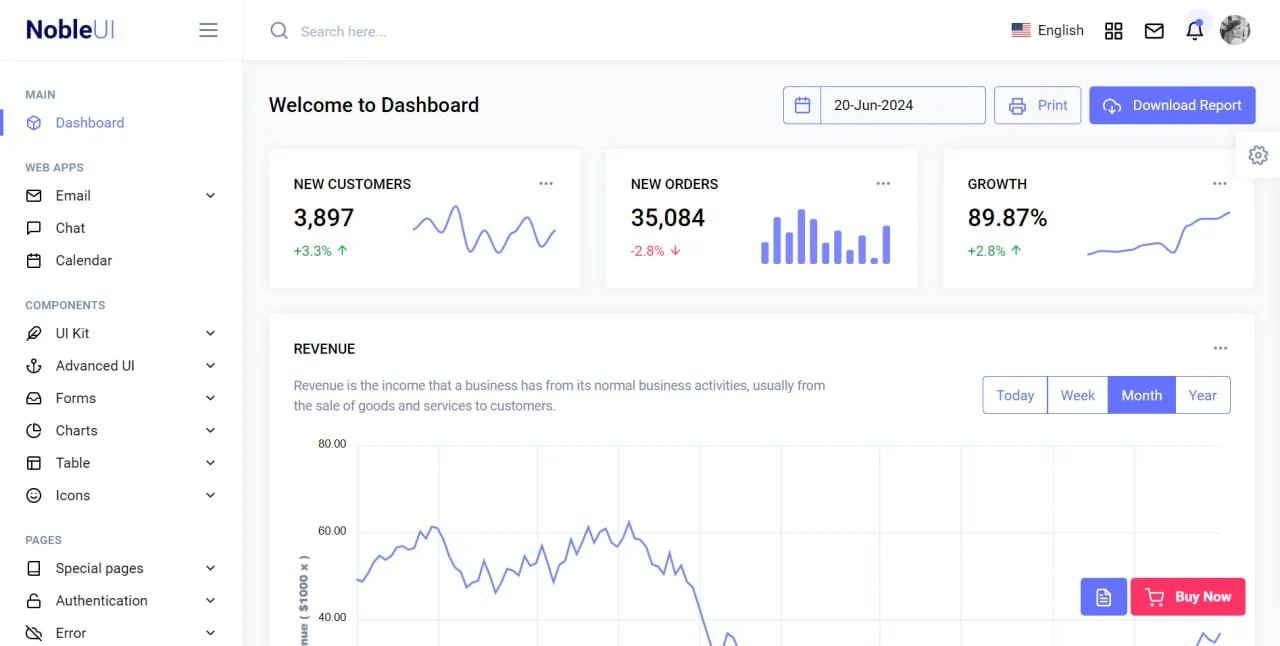
Task: Open Chat in the sidebar
Action: (x=70, y=228)
